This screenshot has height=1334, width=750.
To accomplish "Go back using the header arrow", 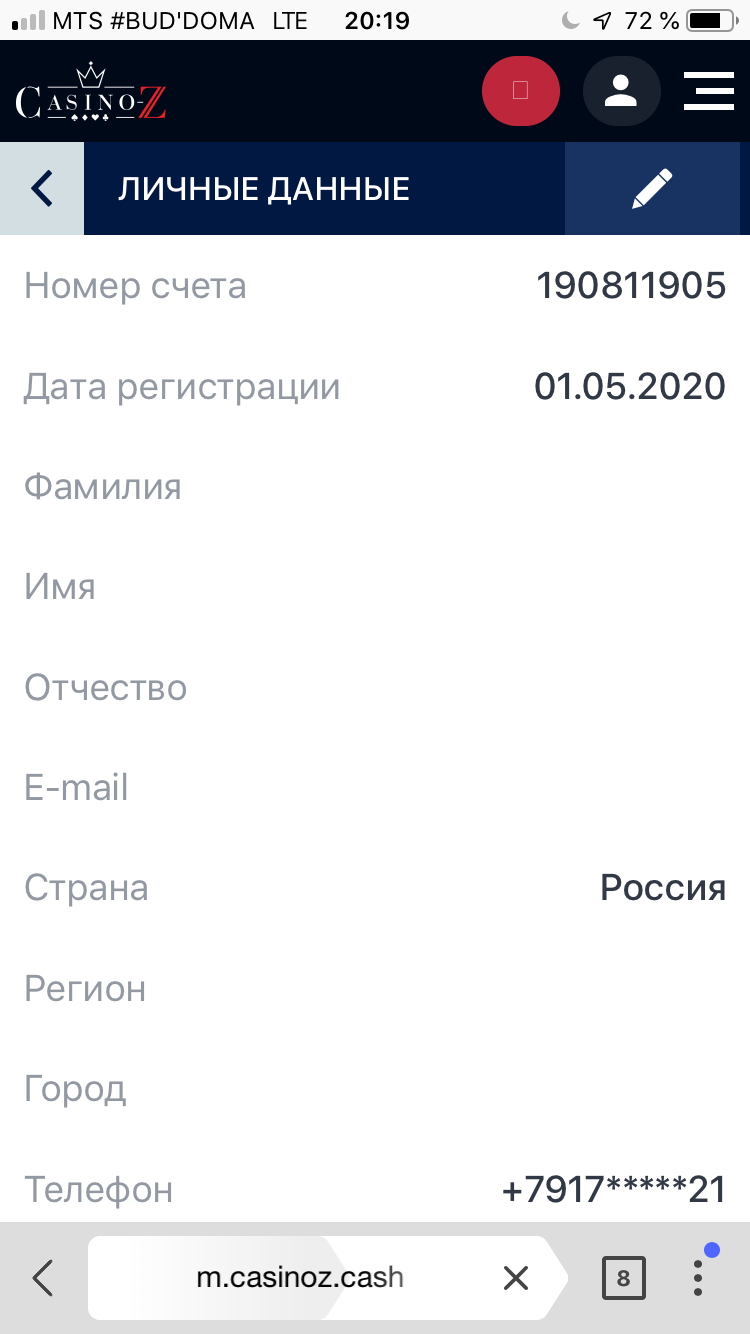I will click(42, 188).
